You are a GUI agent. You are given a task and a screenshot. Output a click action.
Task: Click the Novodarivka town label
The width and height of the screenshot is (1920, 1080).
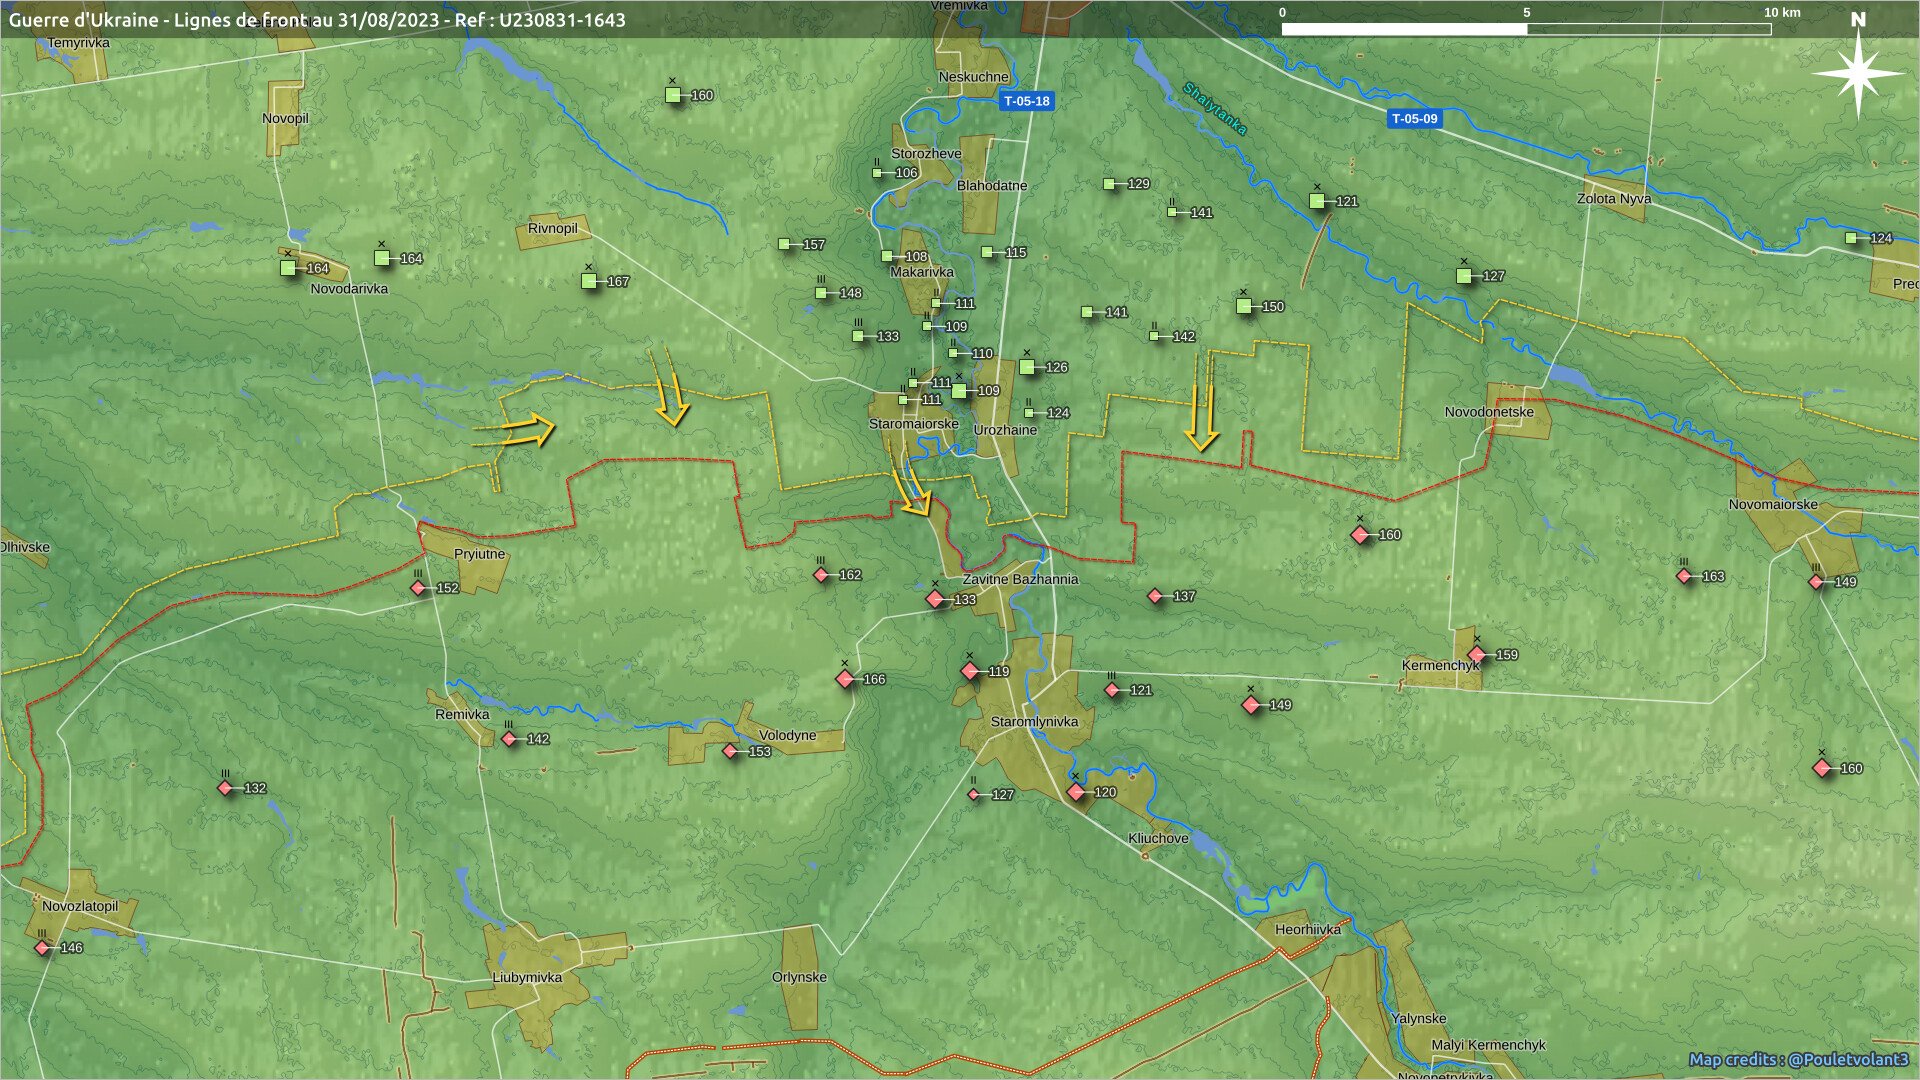349,289
